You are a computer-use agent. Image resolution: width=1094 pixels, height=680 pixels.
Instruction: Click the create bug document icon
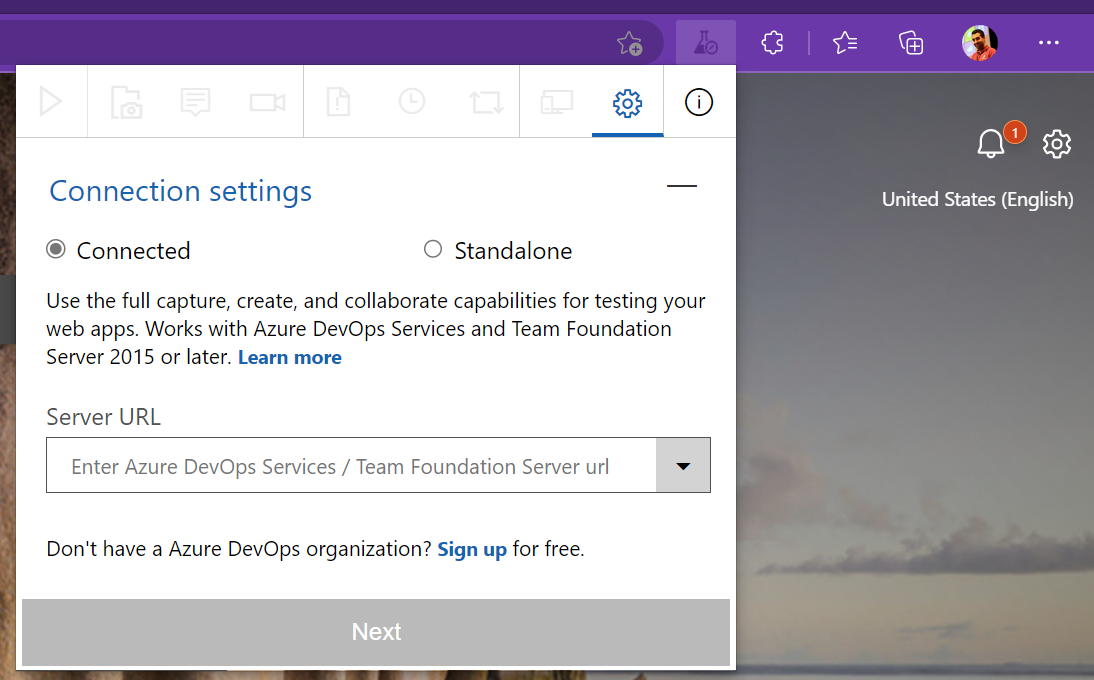339,102
